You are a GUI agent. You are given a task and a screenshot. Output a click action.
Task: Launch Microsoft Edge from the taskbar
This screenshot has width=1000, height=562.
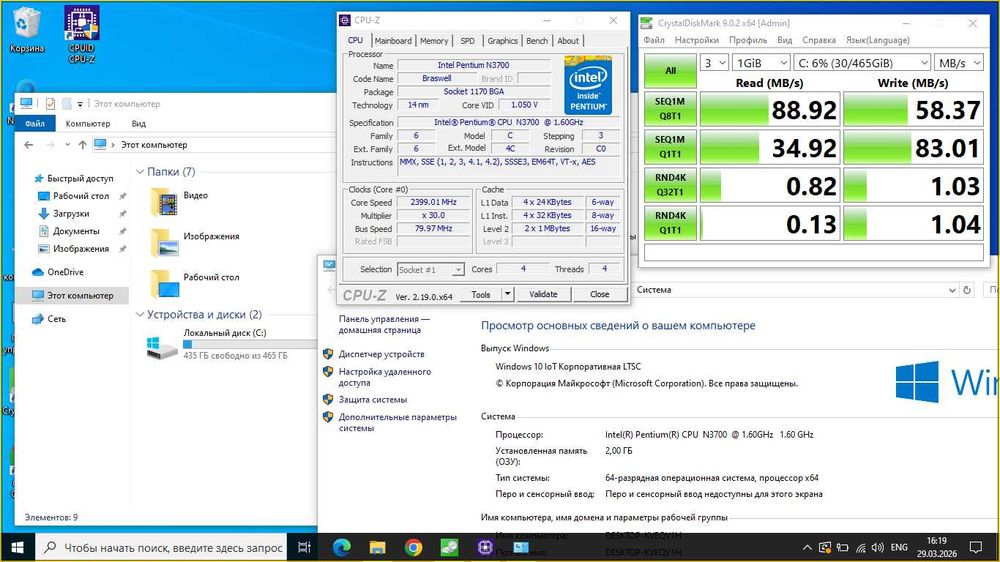point(342,547)
